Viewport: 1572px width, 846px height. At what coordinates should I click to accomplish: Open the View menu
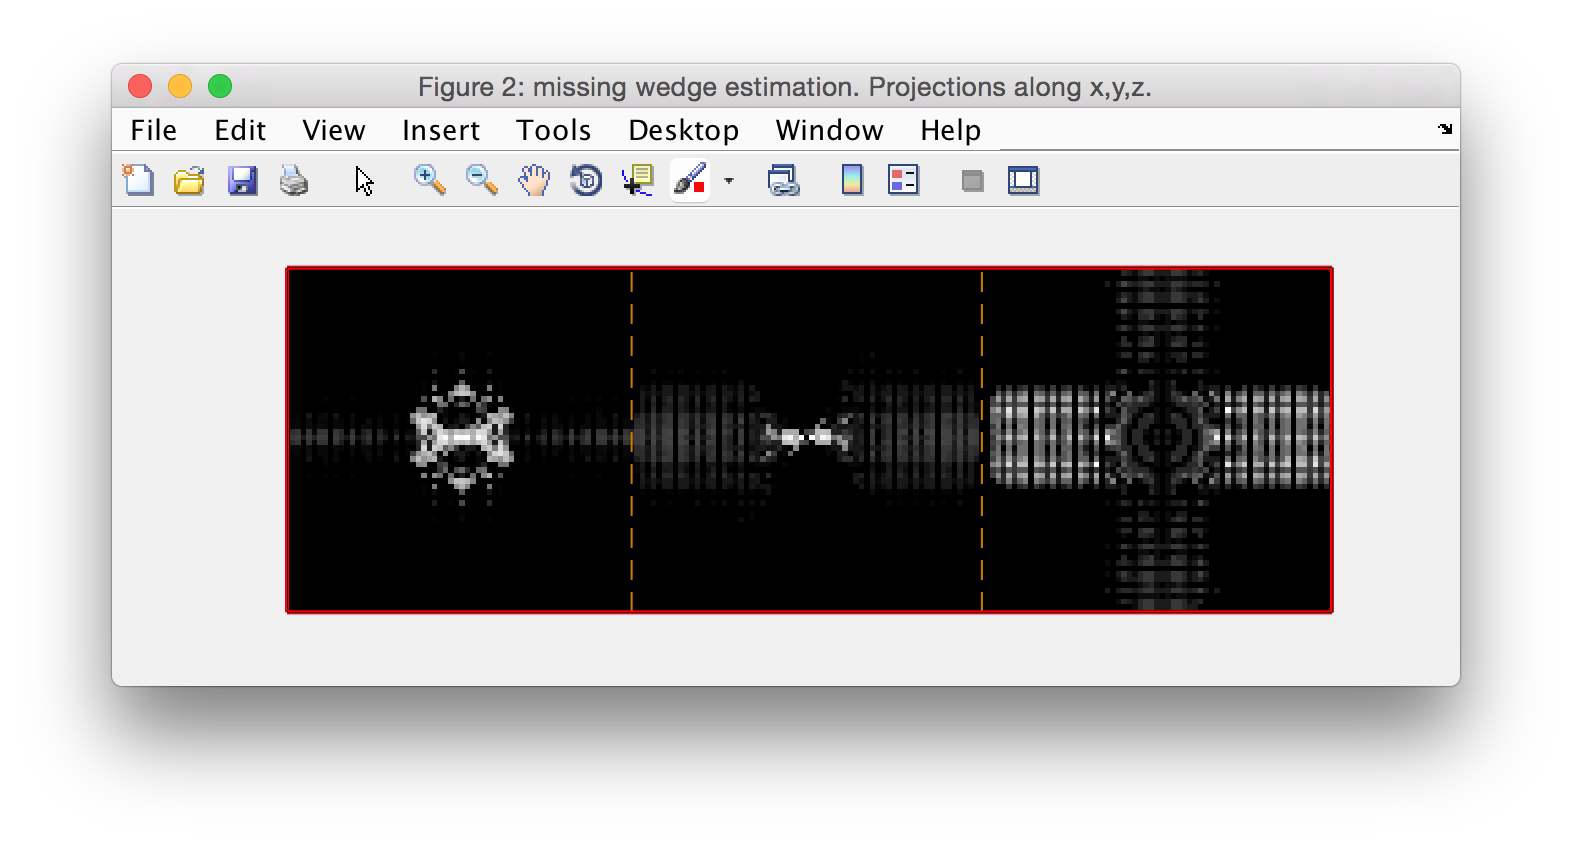click(x=334, y=130)
